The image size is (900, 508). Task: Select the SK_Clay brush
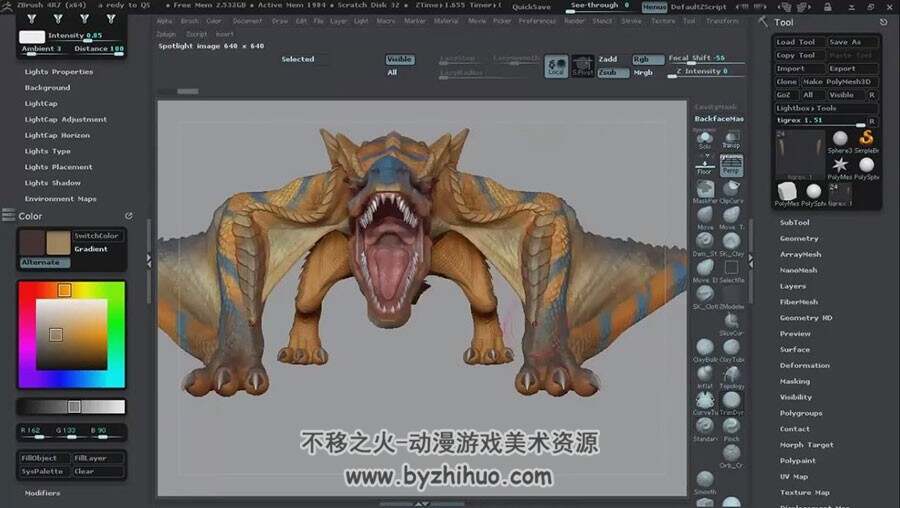731,243
